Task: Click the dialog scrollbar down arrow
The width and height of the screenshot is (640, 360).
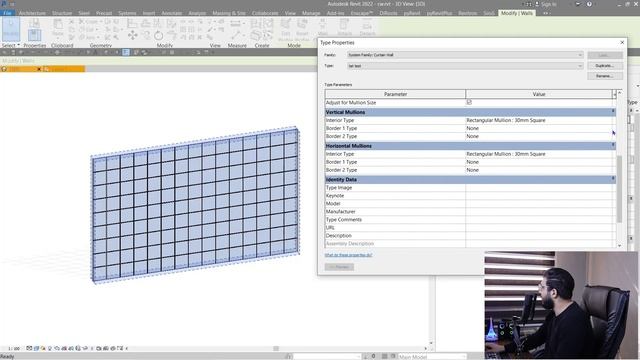Action: 620,245
